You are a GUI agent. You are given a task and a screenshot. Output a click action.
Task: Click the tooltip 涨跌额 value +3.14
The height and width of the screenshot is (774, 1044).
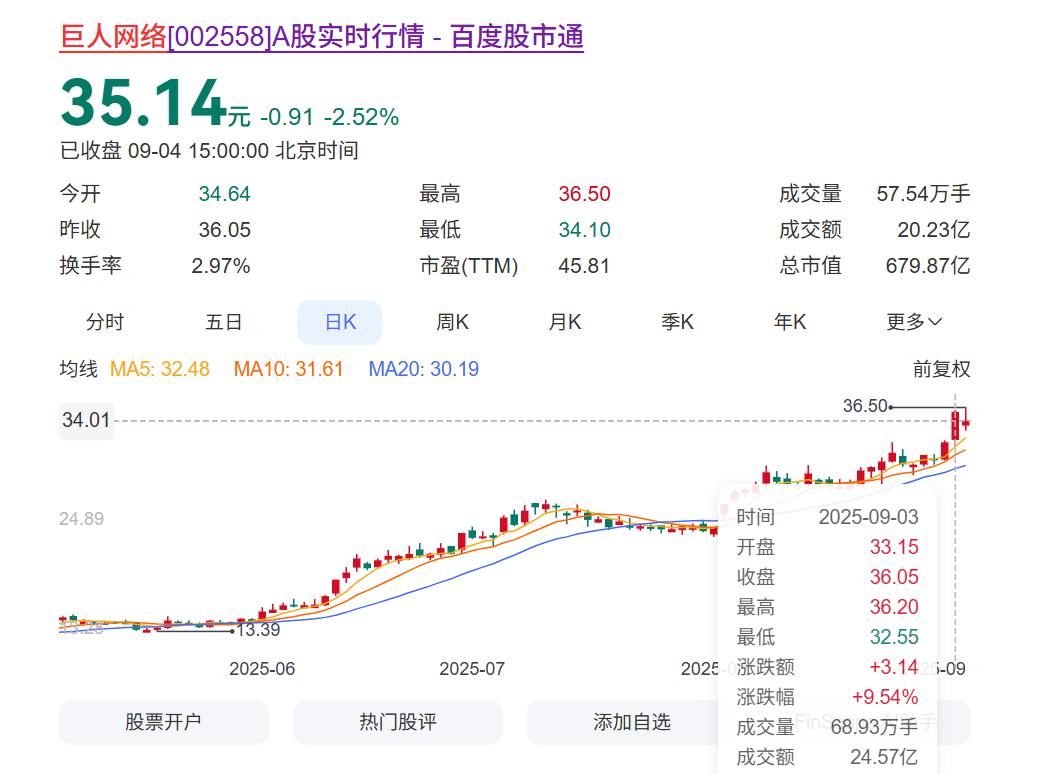click(894, 667)
